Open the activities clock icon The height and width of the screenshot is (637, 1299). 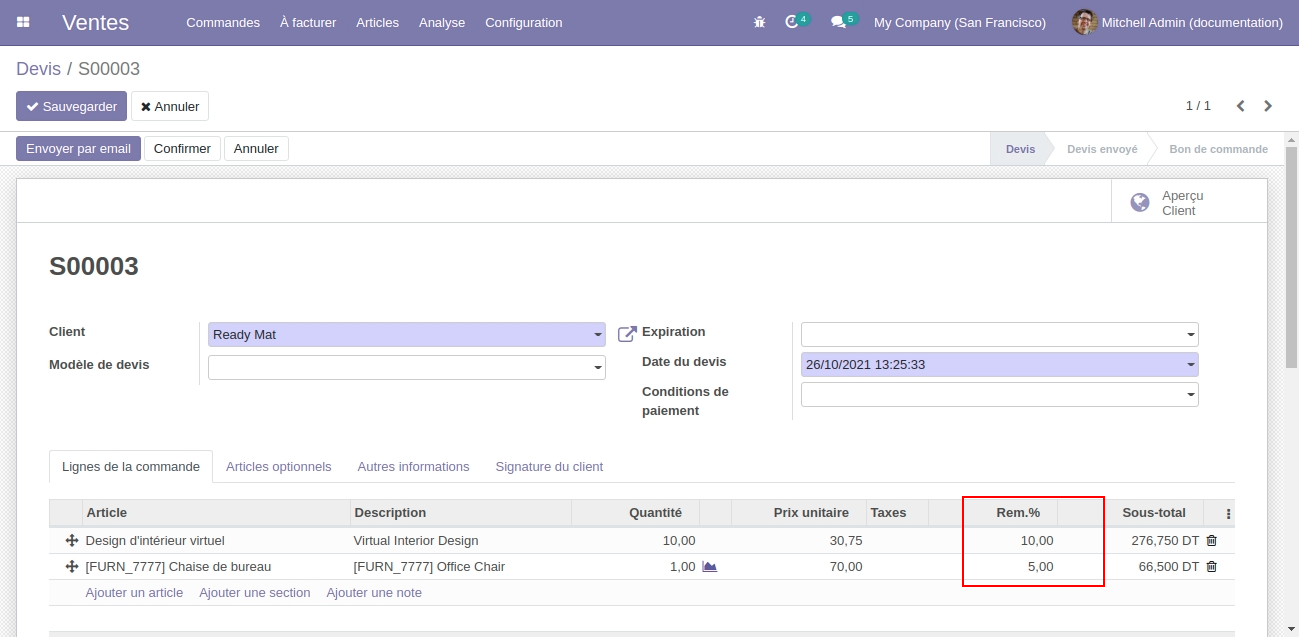point(792,22)
